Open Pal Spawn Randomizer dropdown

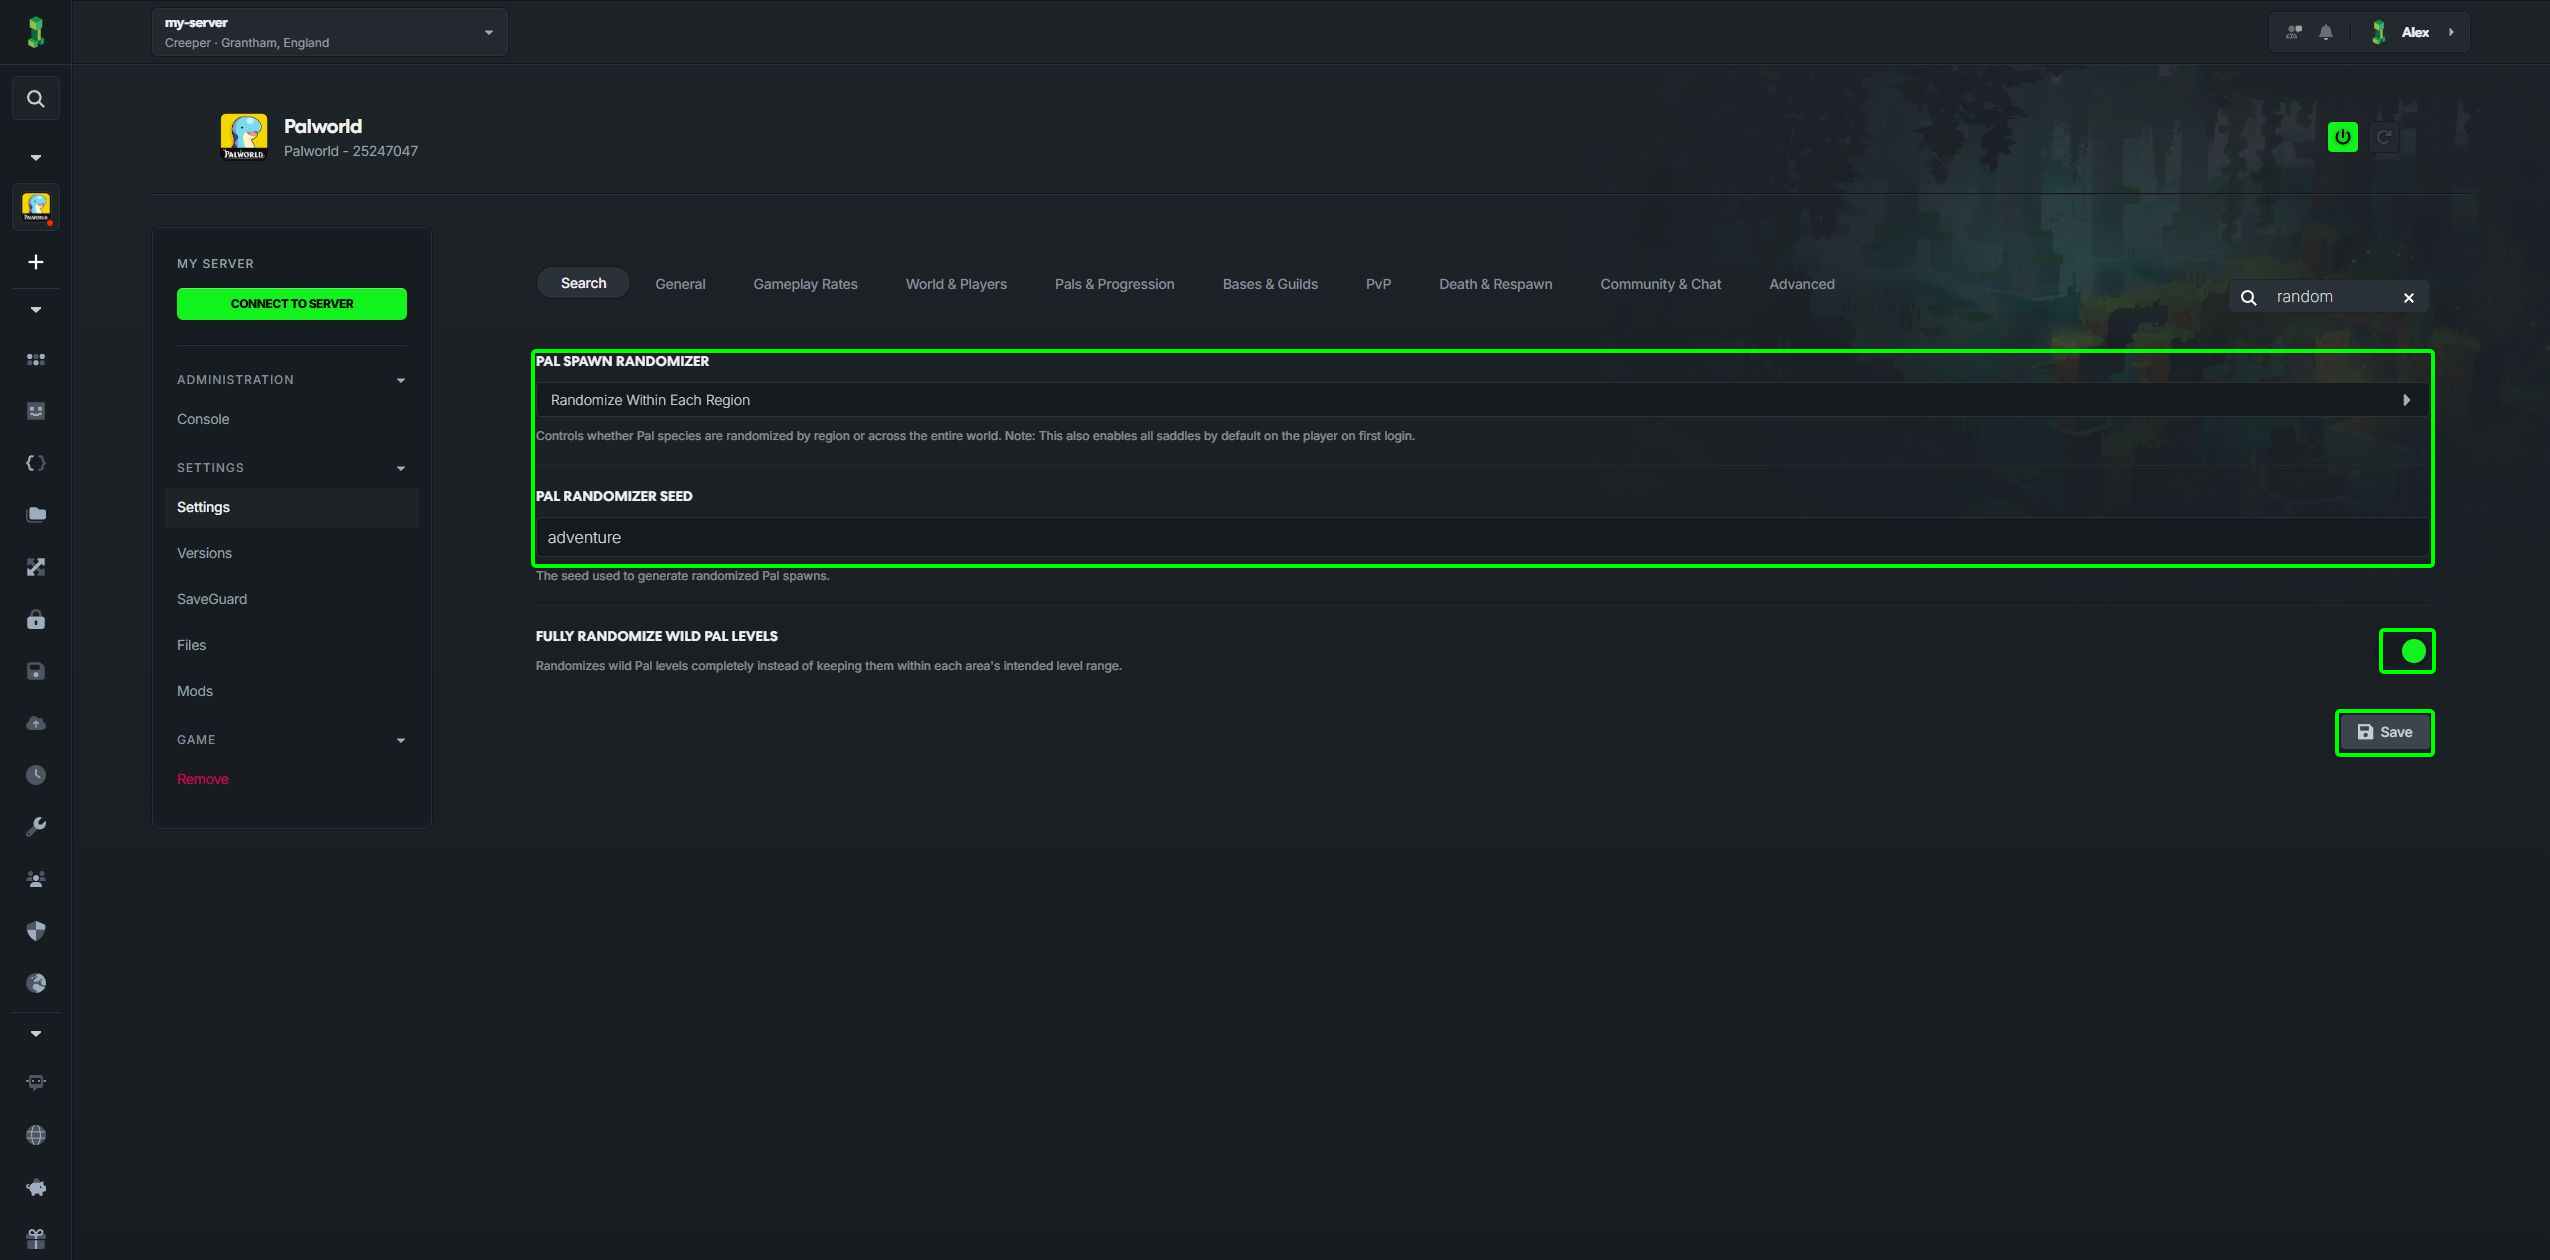[1482, 400]
